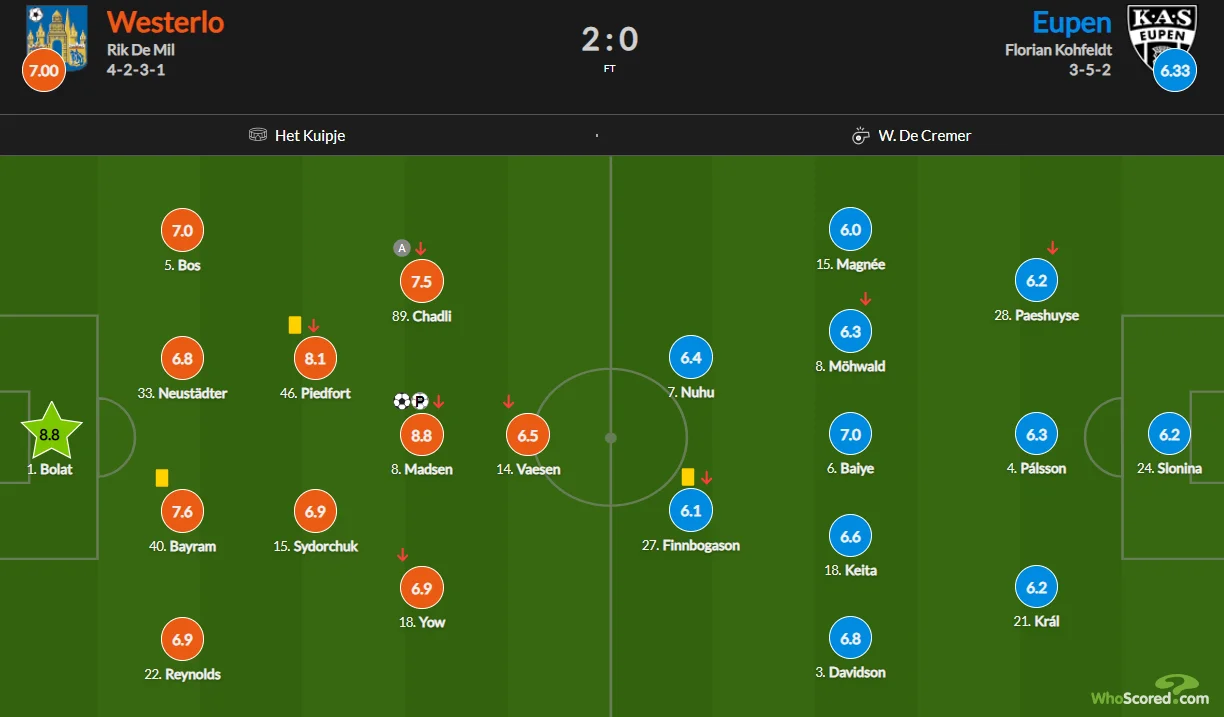Open the Westerlo team name link
This screenshot has width=1224, height=717.
[165, 21]
